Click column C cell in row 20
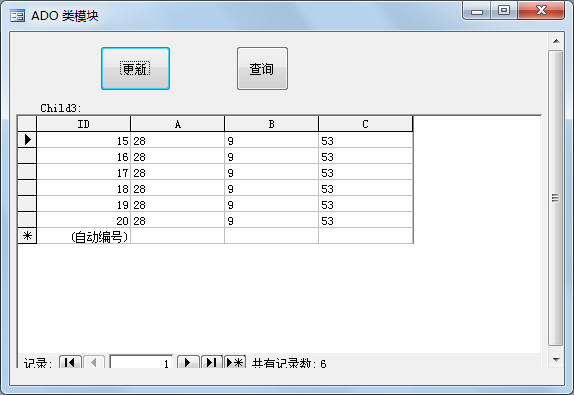Viewport: 574px width, 395px height. 365,220
